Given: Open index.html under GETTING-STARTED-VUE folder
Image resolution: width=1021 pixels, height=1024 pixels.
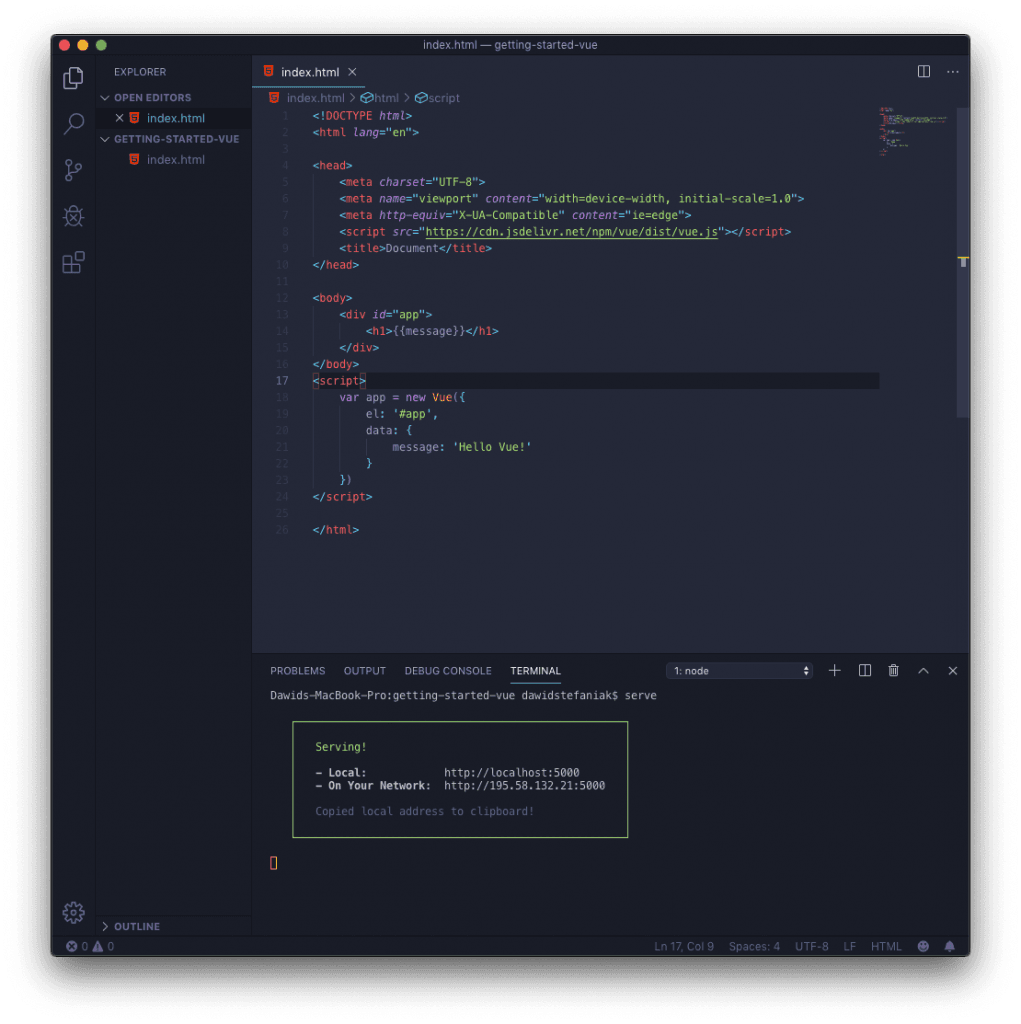Looking at the screenshot, I should point(175,159).
